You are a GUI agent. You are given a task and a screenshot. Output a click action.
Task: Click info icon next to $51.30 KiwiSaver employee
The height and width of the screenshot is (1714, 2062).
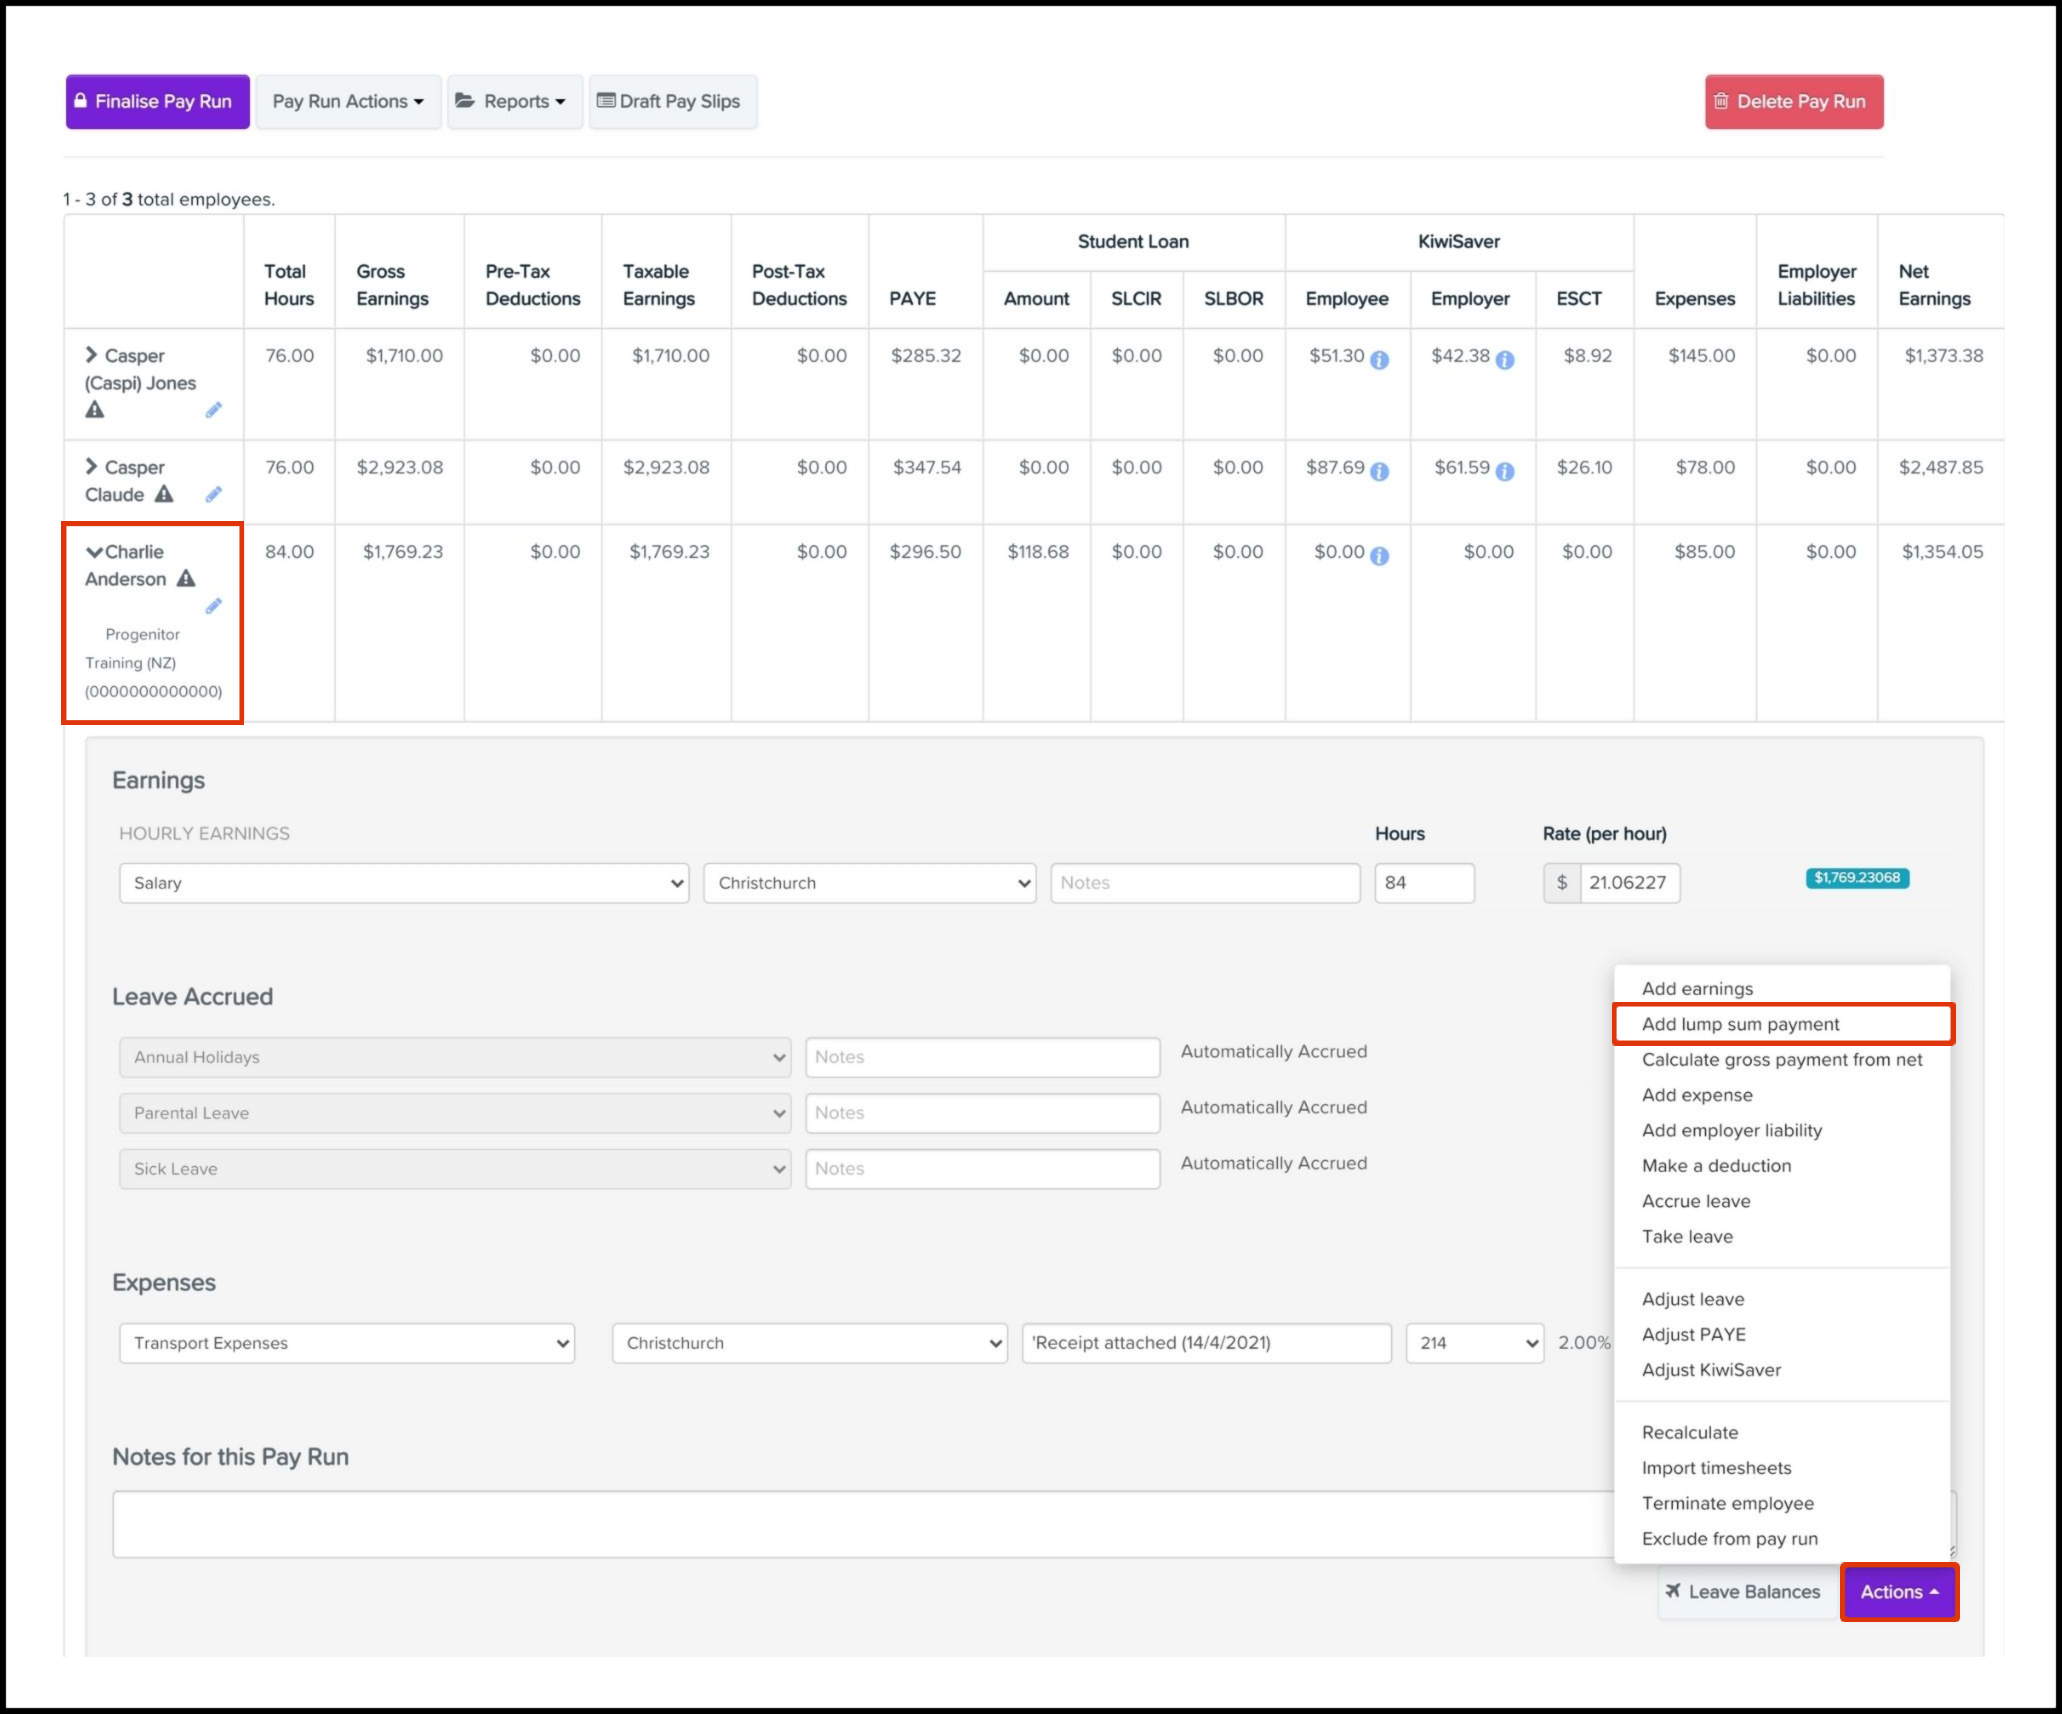click(1379, 360)
